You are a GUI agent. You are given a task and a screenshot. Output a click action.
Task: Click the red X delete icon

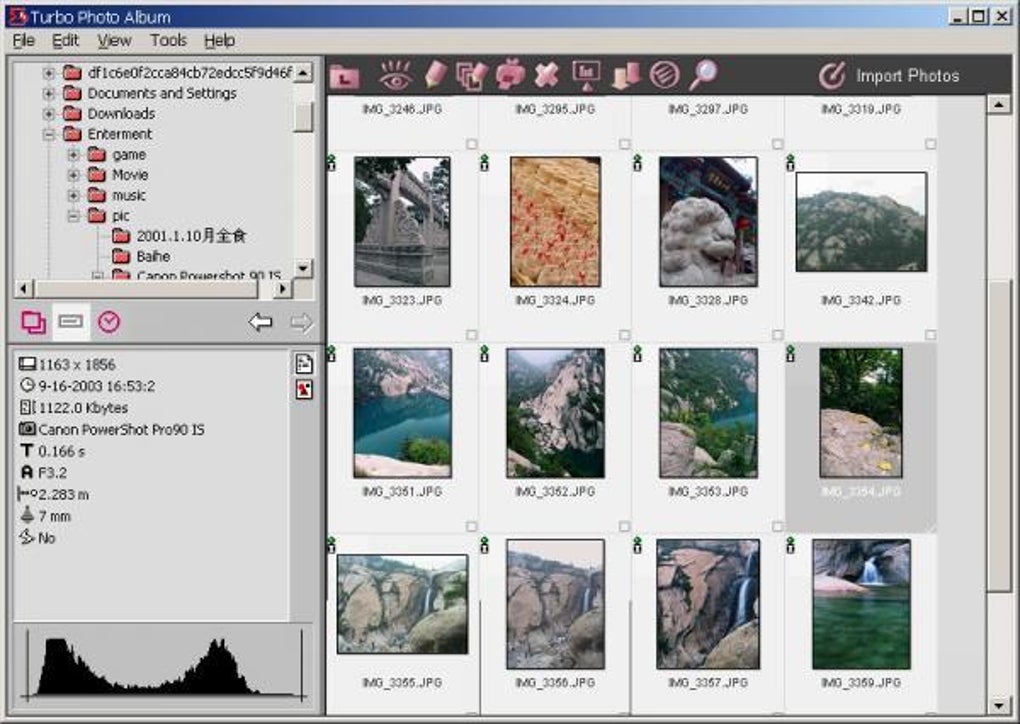[546, 75]
